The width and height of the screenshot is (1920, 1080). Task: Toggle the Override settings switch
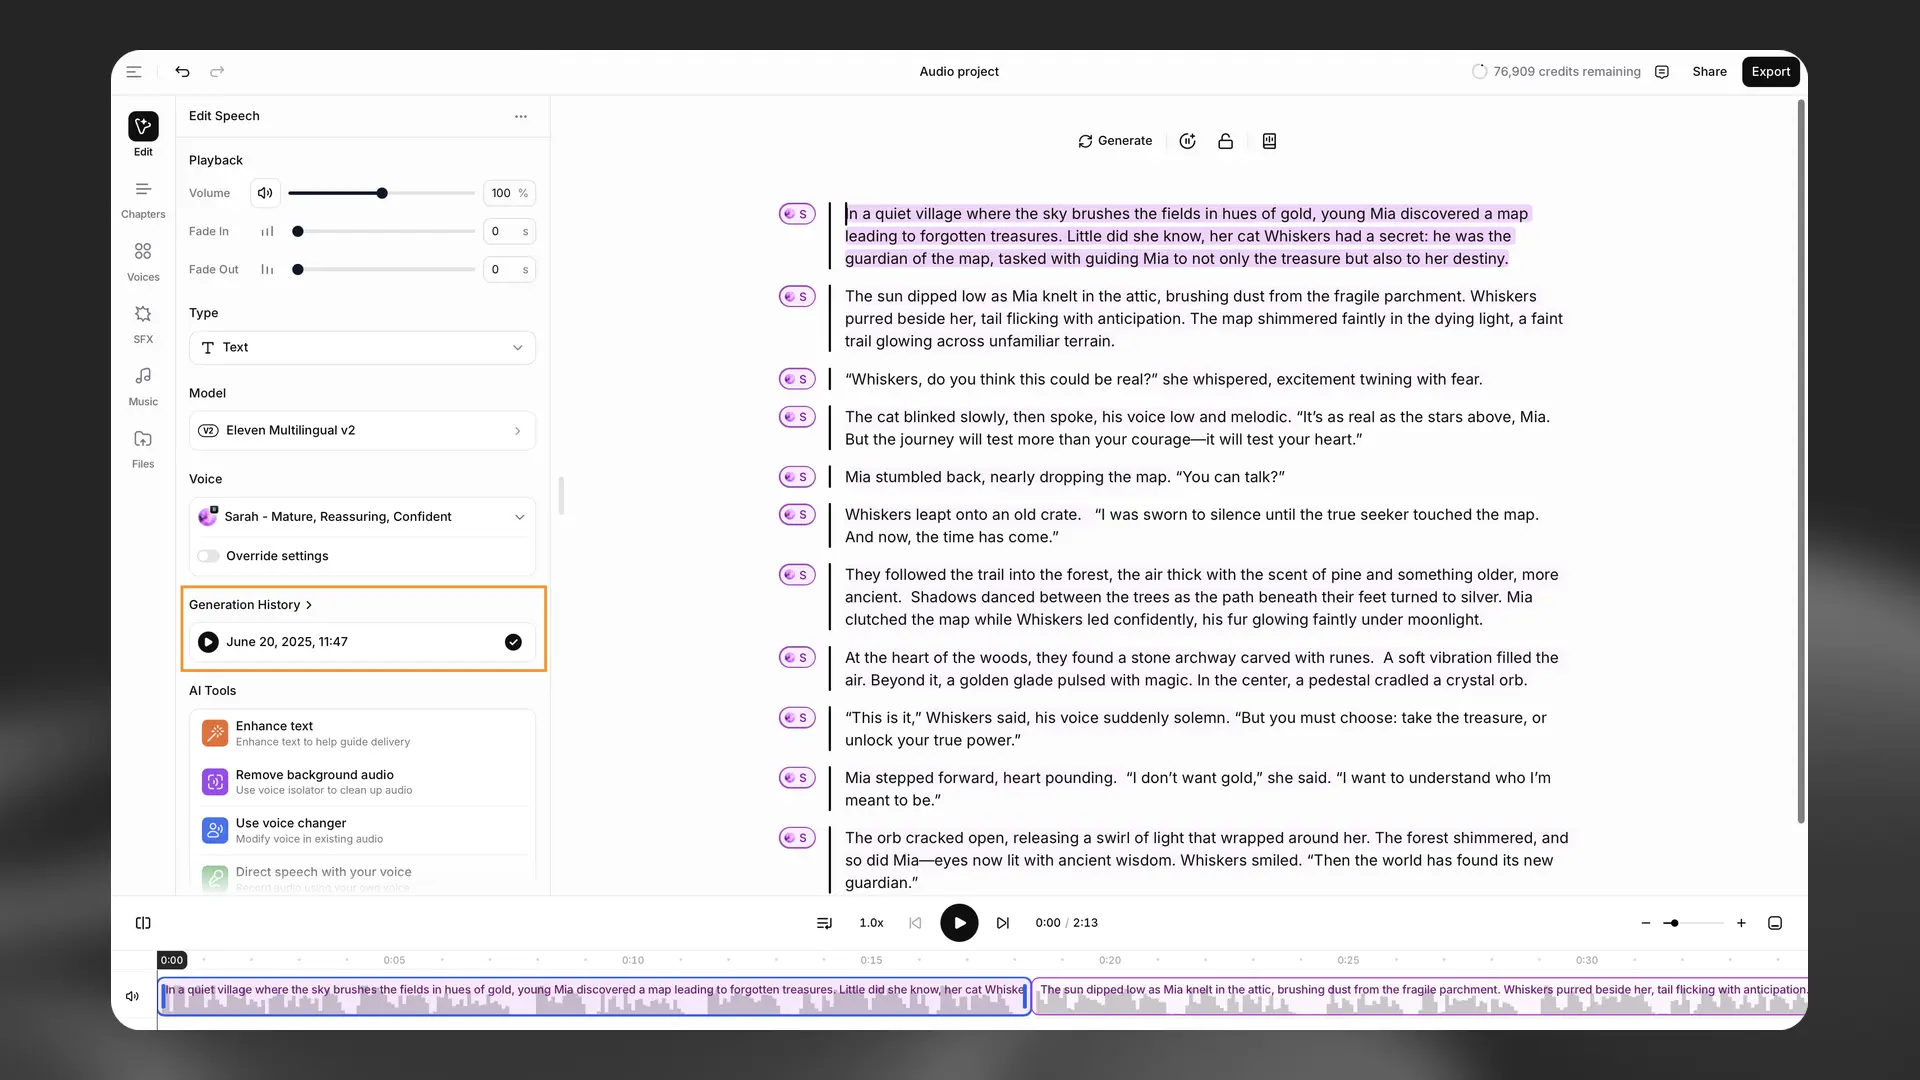coord(208,556)
